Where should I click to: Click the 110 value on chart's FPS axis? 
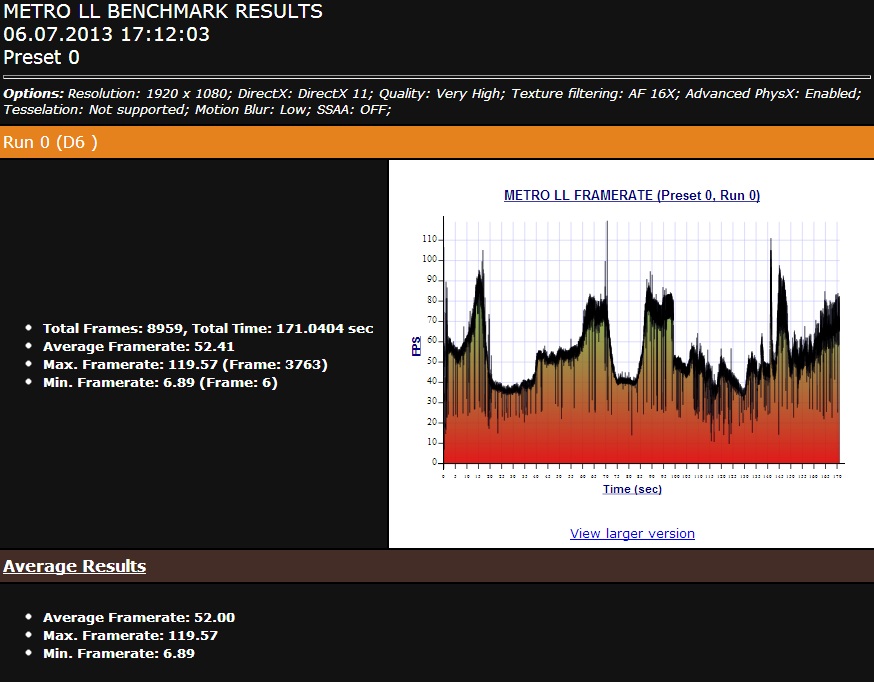(x=430, y=239)
